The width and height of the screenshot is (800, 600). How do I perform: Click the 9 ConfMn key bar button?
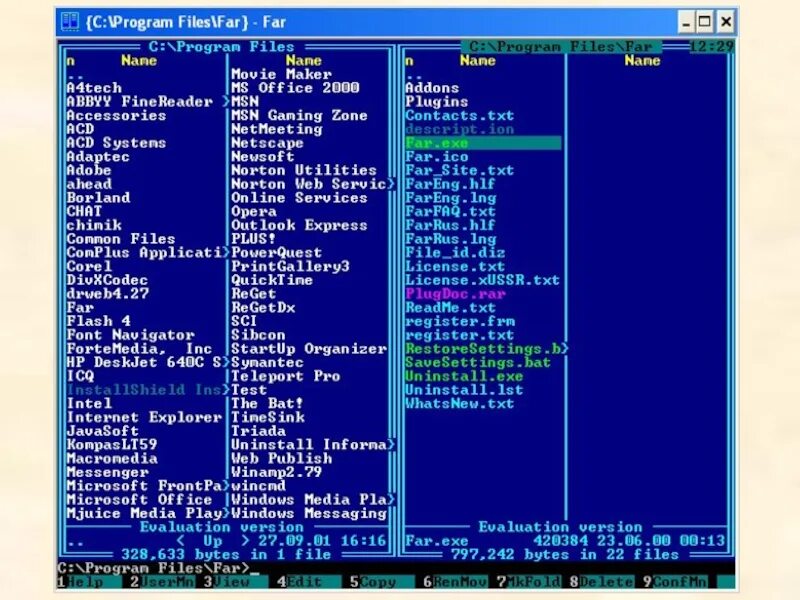pyautogui.click(x=675, y=582)
